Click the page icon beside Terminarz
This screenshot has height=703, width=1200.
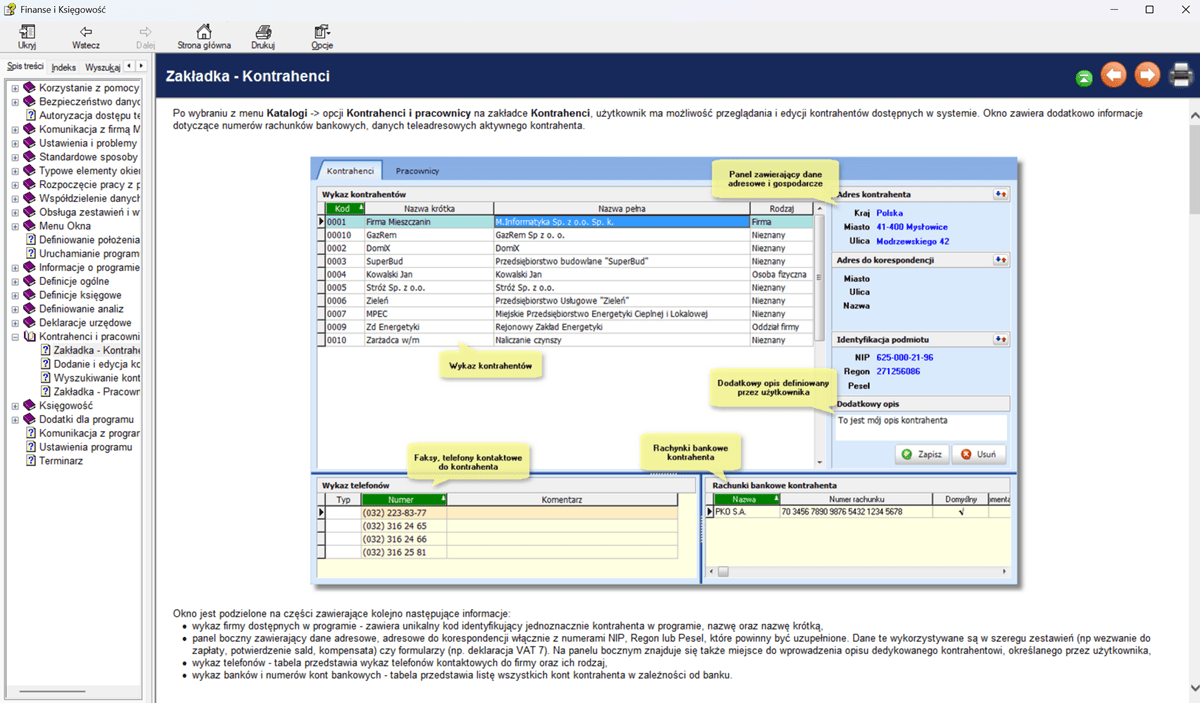pos(31,461)
